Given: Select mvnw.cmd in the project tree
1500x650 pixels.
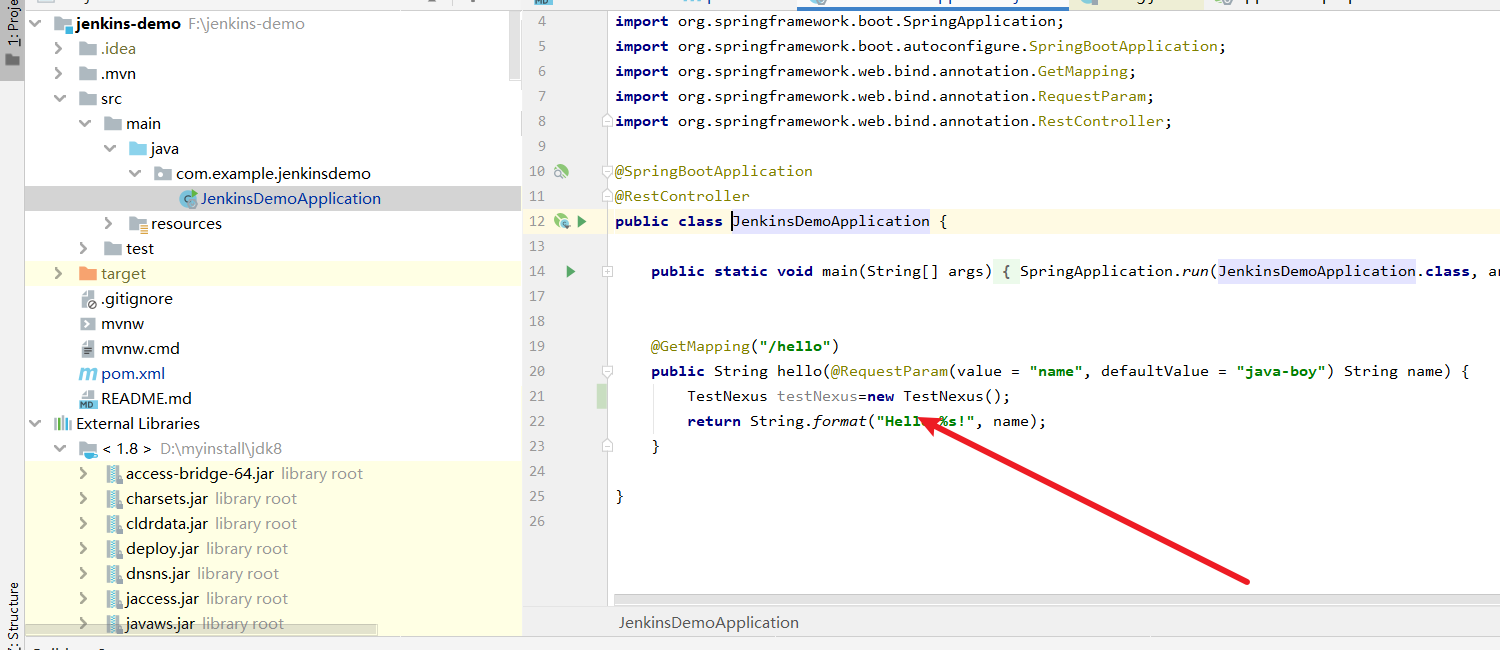Looking at the screenshot, I should (140, 349).
